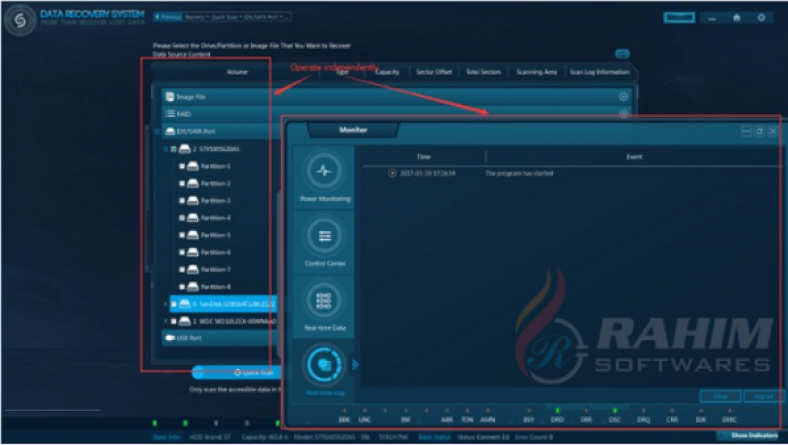Expand the SanDisk drive tree node

166,304
